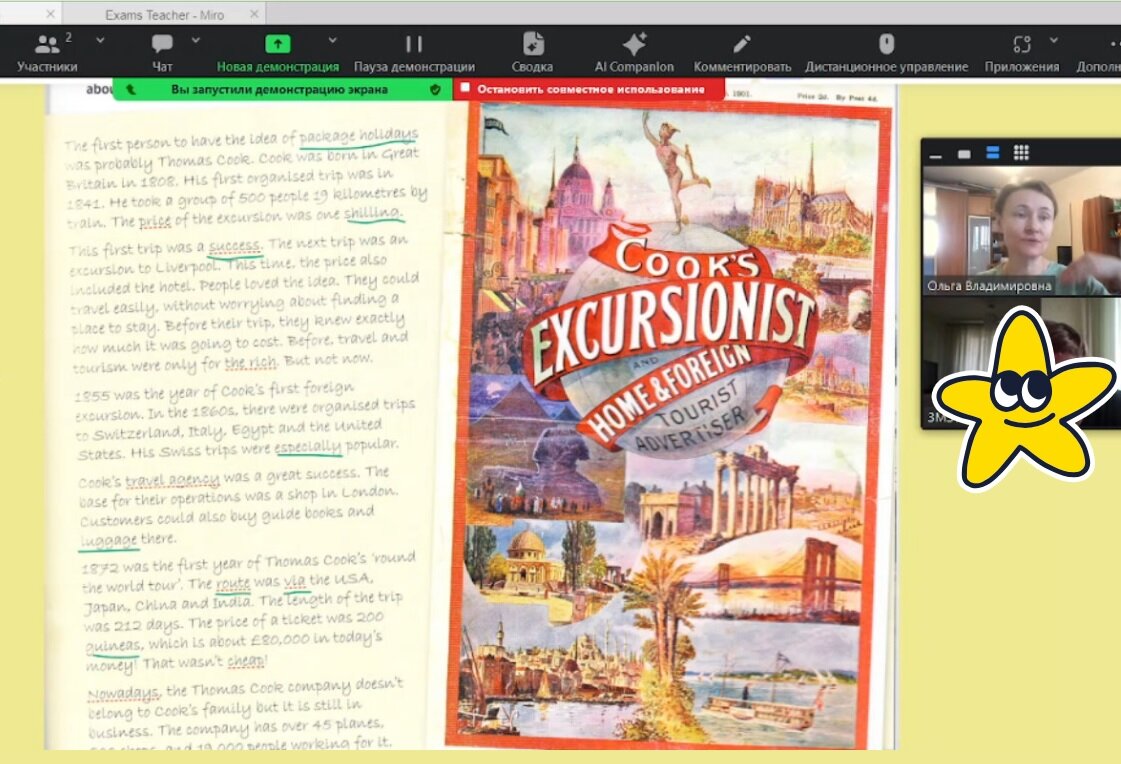Click 'HOME & FOREIGN' banner on poster
This screenshot has width=1121, height=764.
click(668, 392)
